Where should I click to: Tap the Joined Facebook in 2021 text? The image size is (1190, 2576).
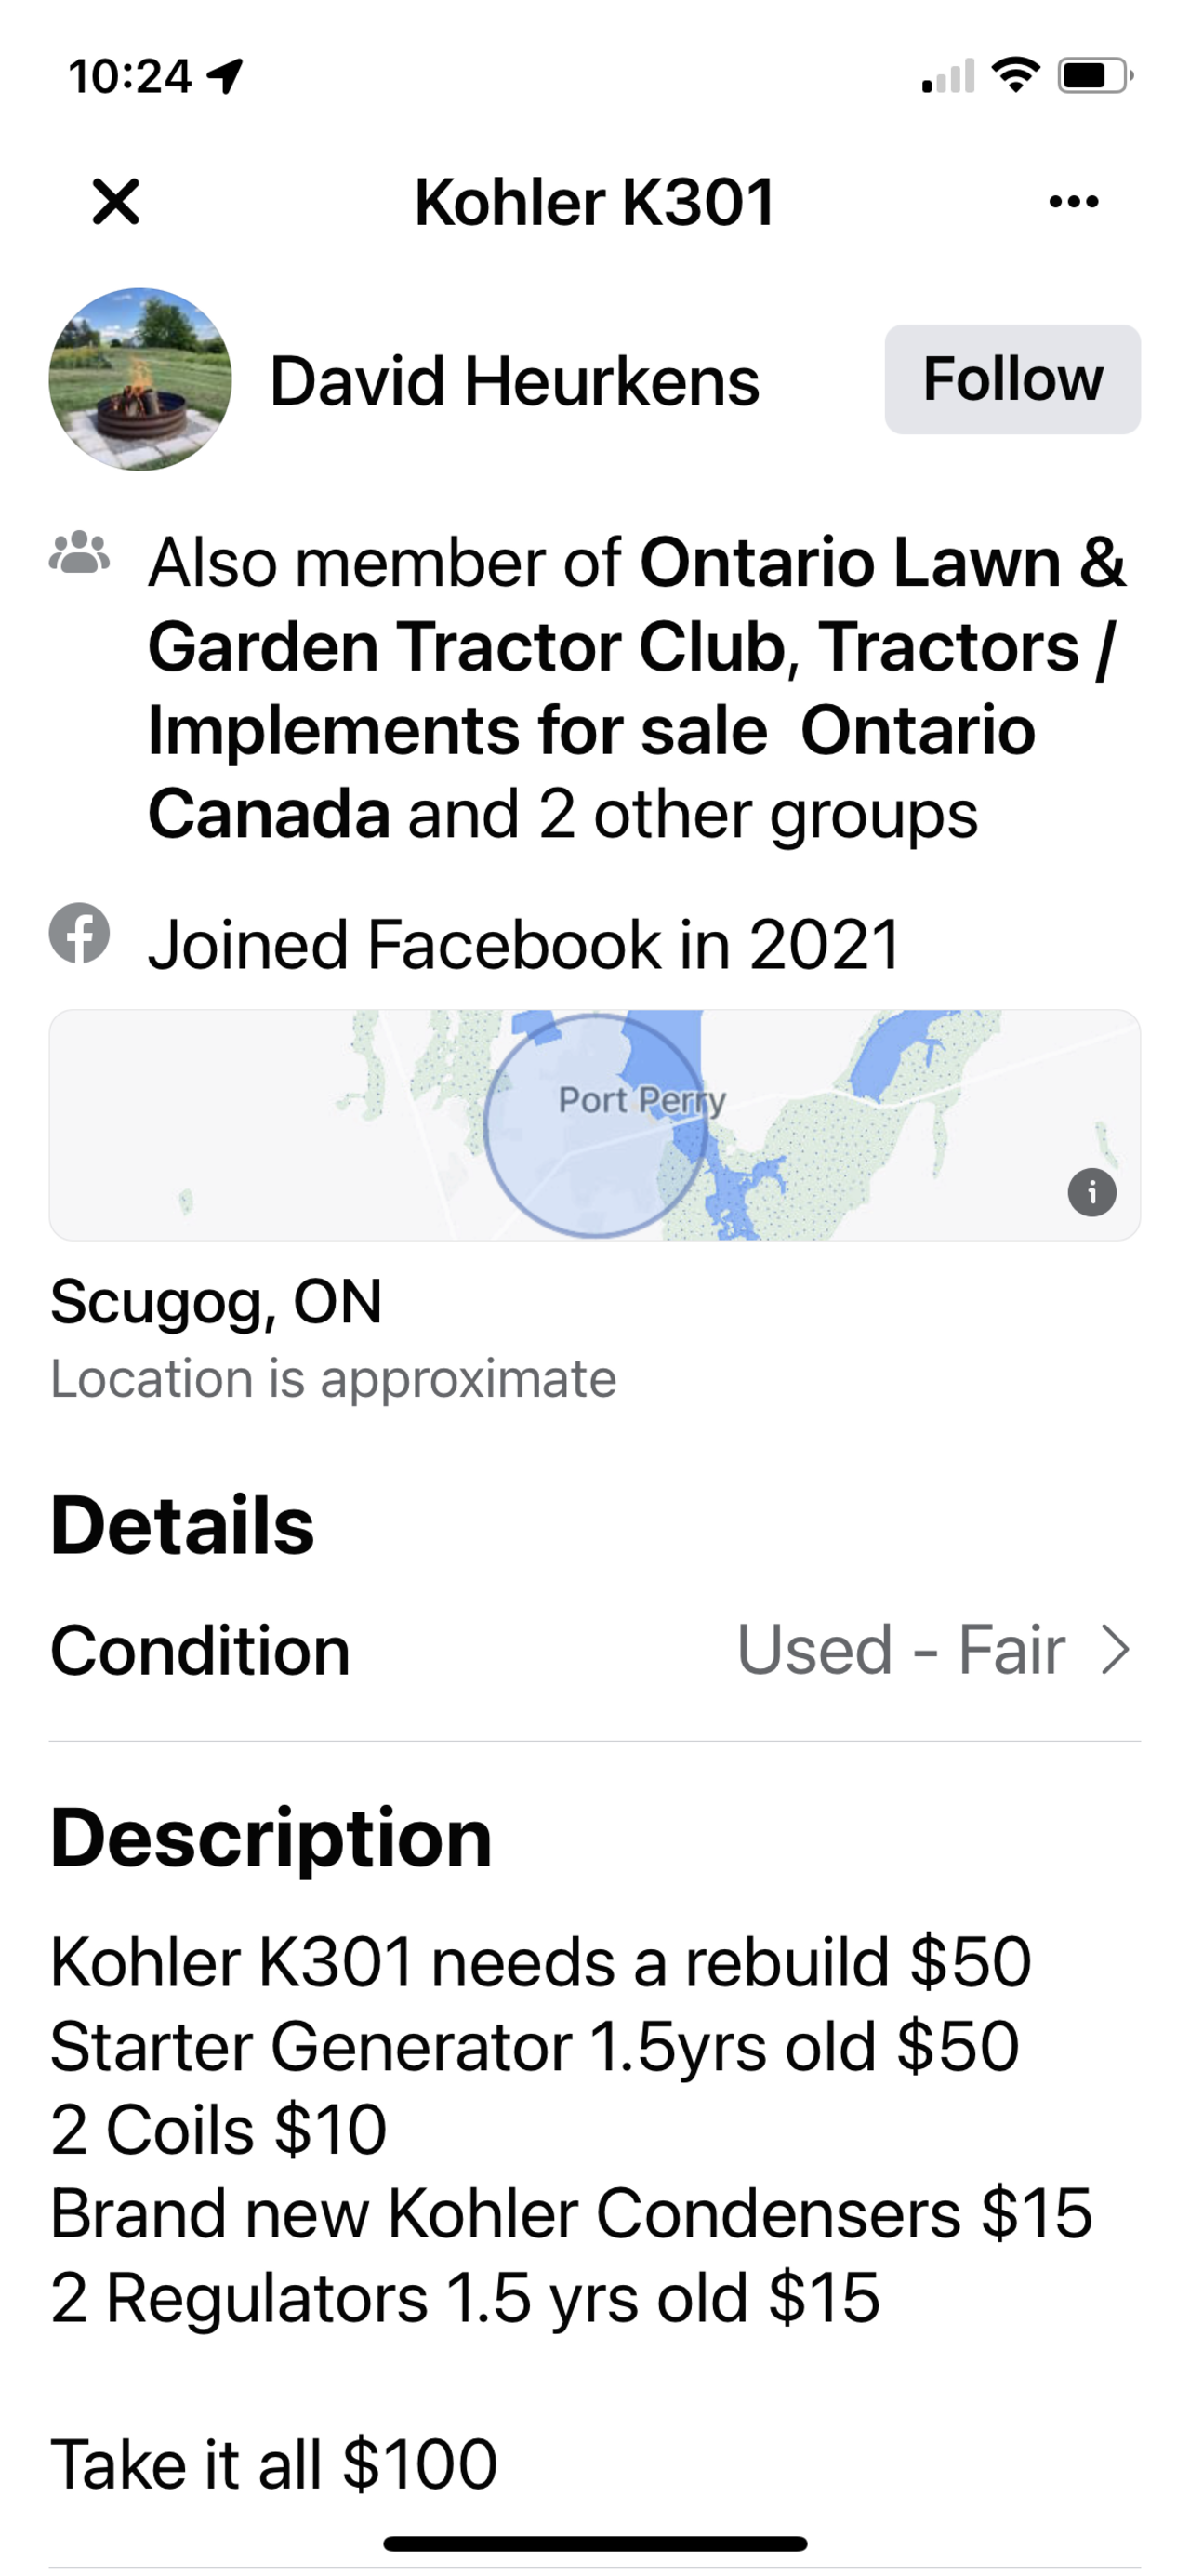524,945
